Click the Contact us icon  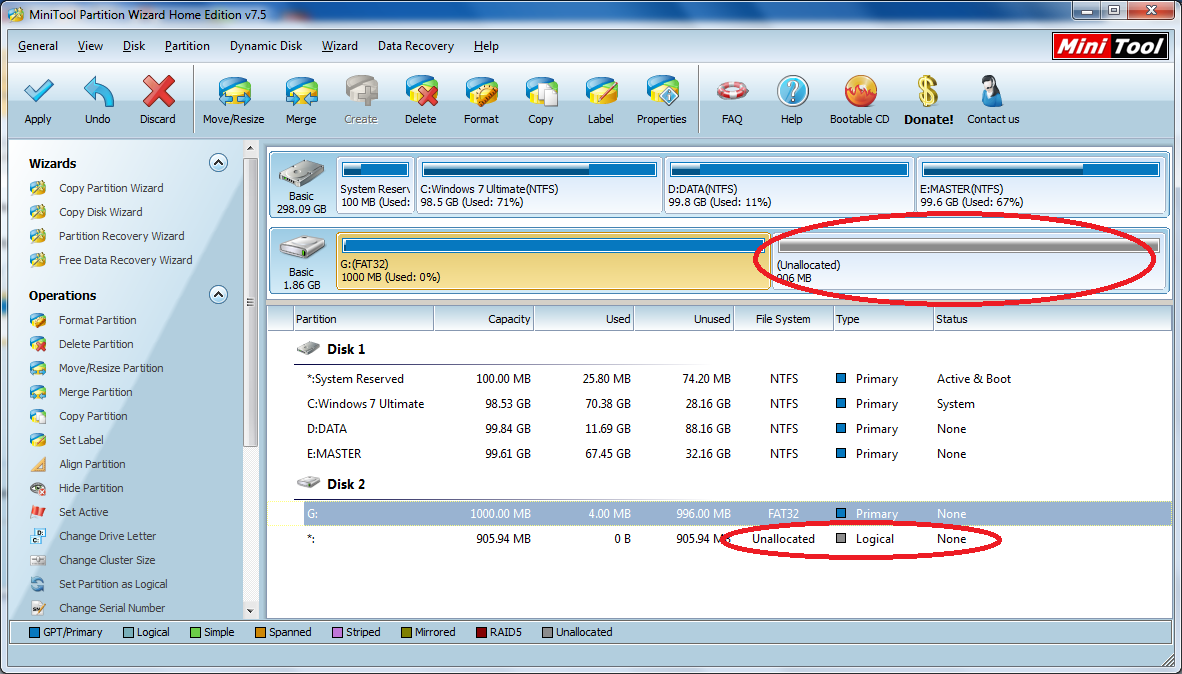(992, 91)
